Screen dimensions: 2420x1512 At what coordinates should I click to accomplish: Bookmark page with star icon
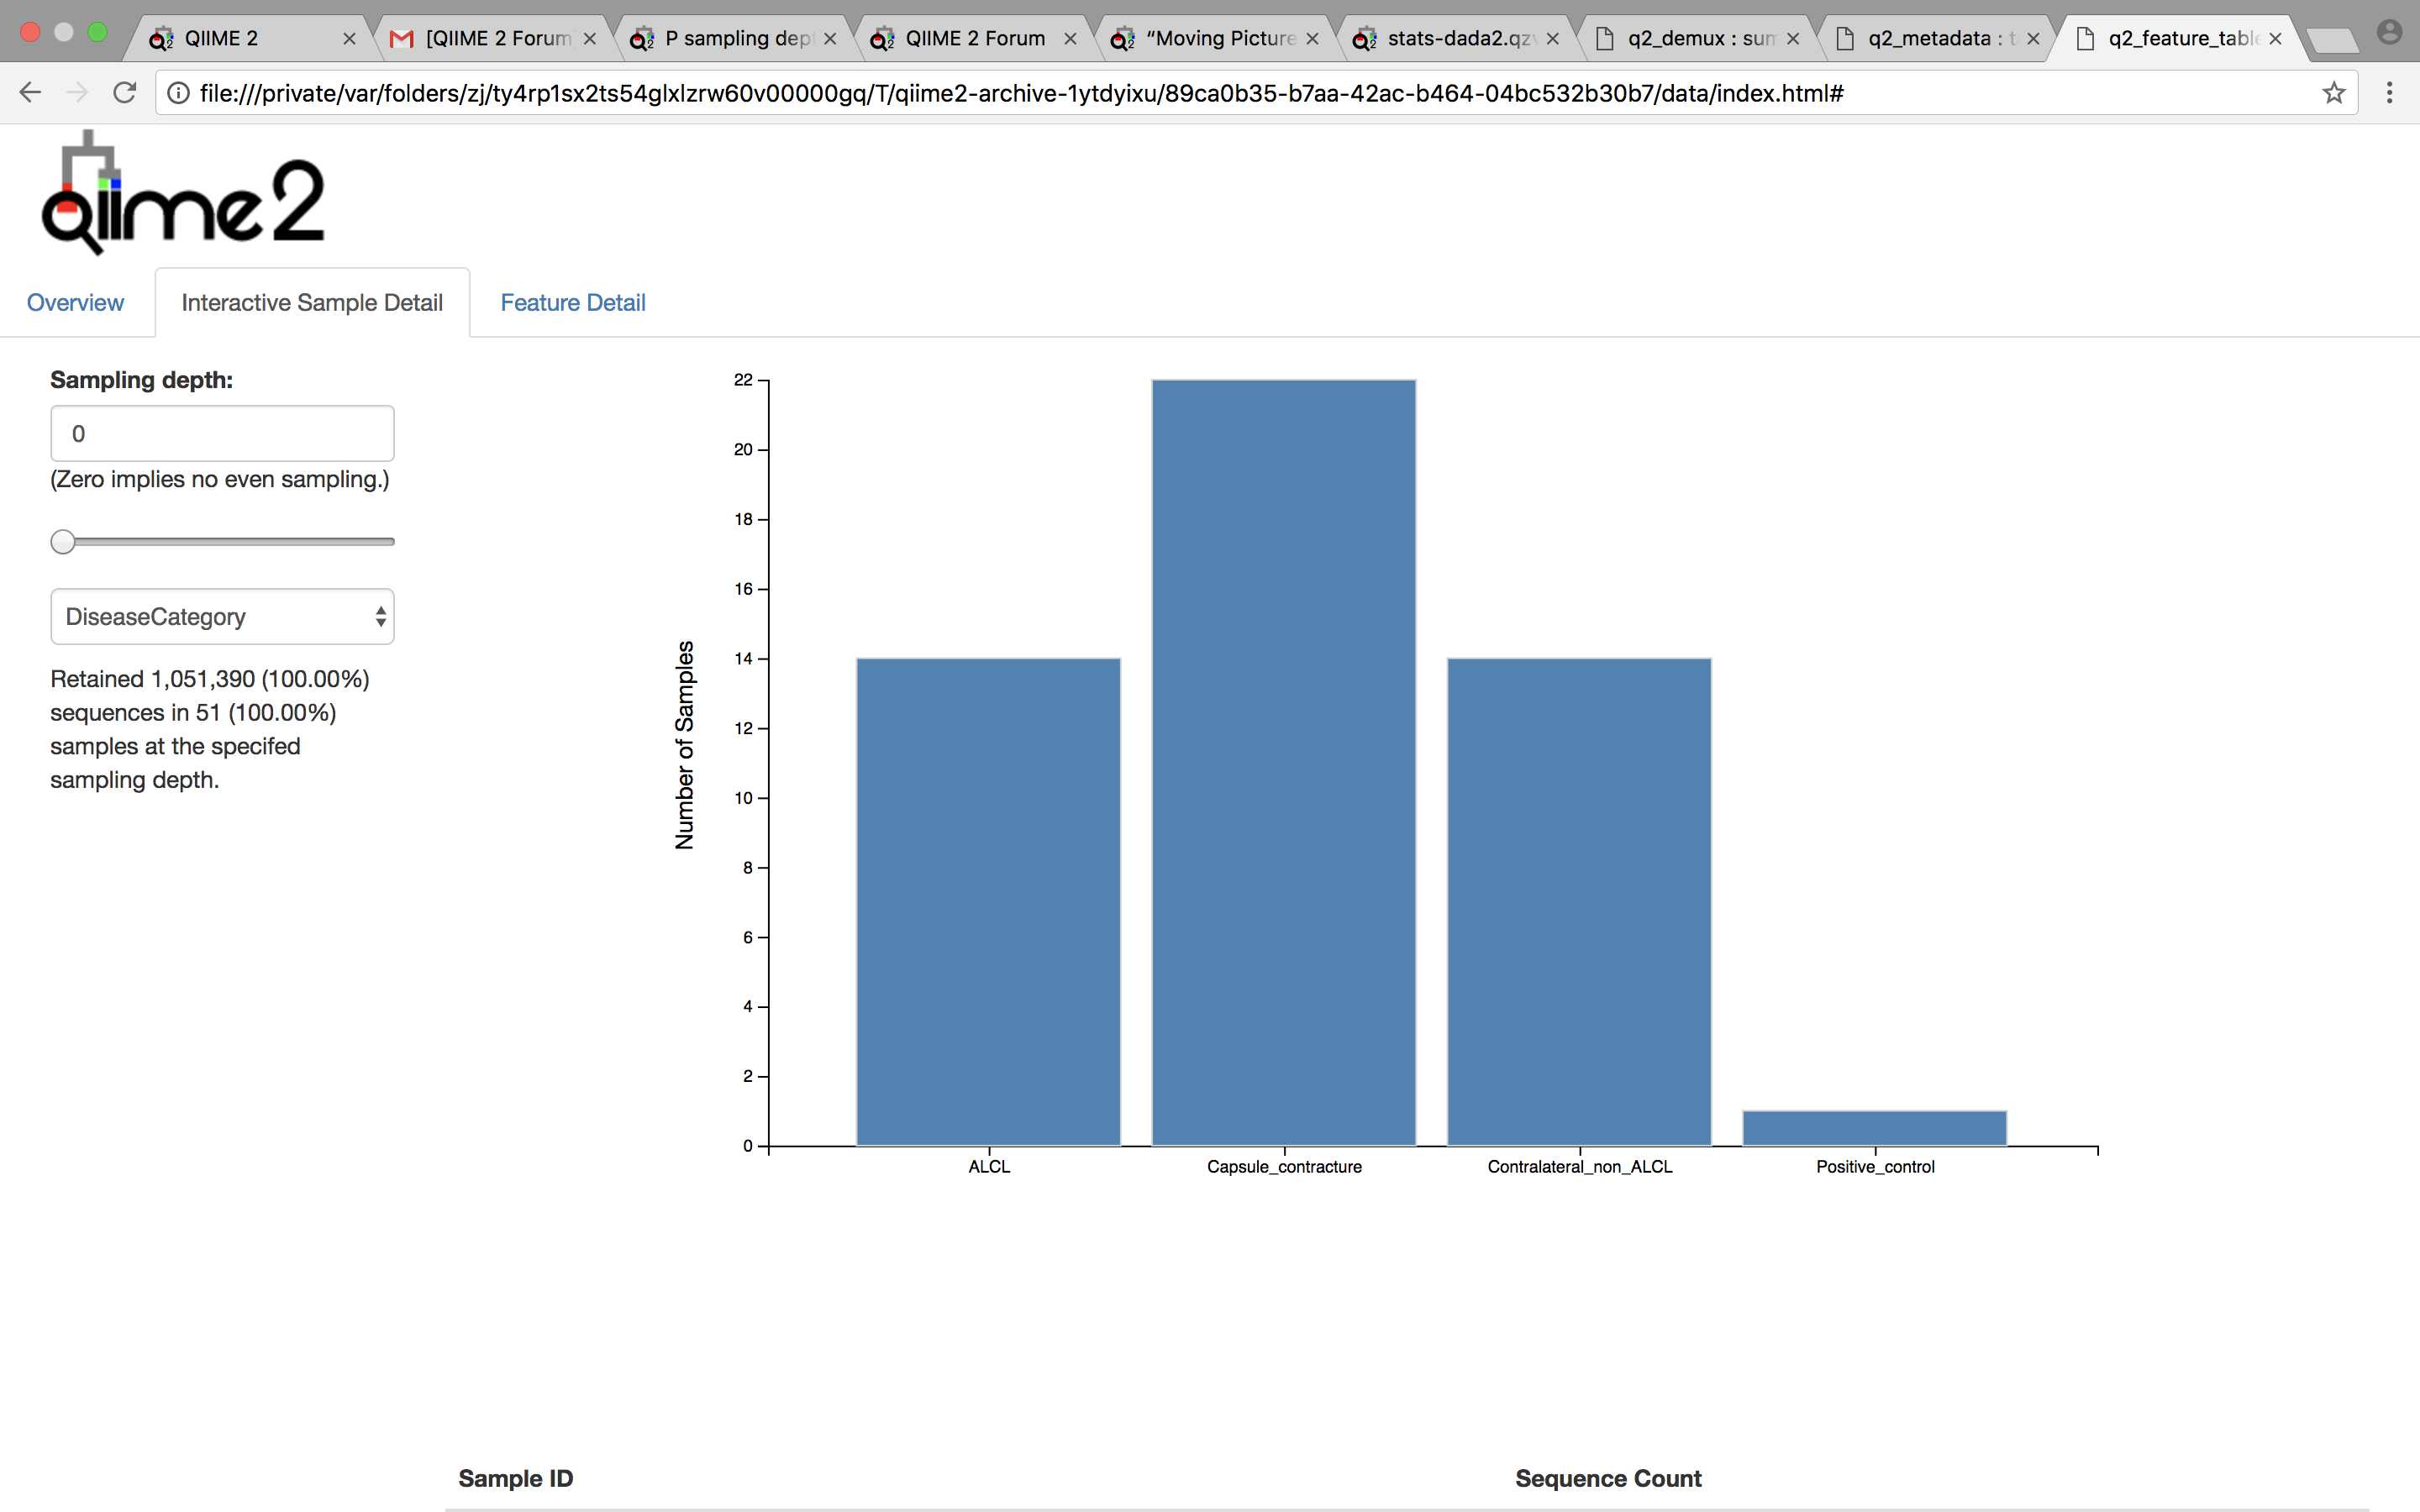[x=2333, y=93]
